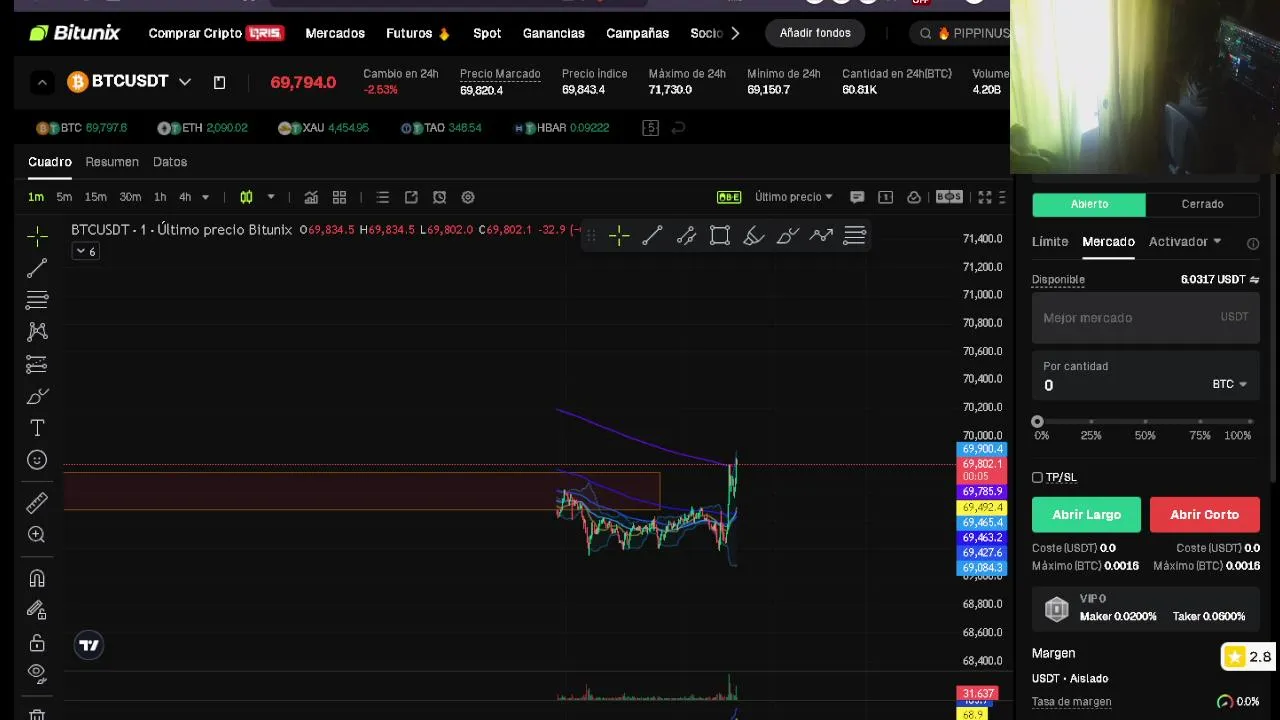Select the zigzag path tool in floating toolbar
1280x720 pixels.
tap(822, 236)
